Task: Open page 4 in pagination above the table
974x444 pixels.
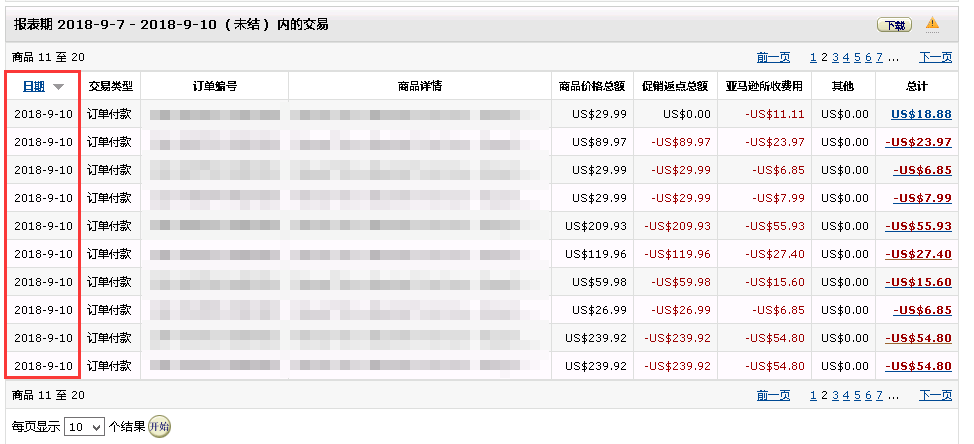Action: [x=846, y=57]
